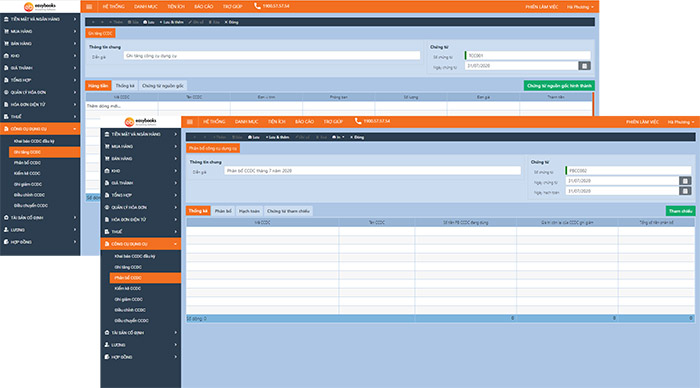
Task: Click easybooks logo in back window
Action: tap(40, 6)
